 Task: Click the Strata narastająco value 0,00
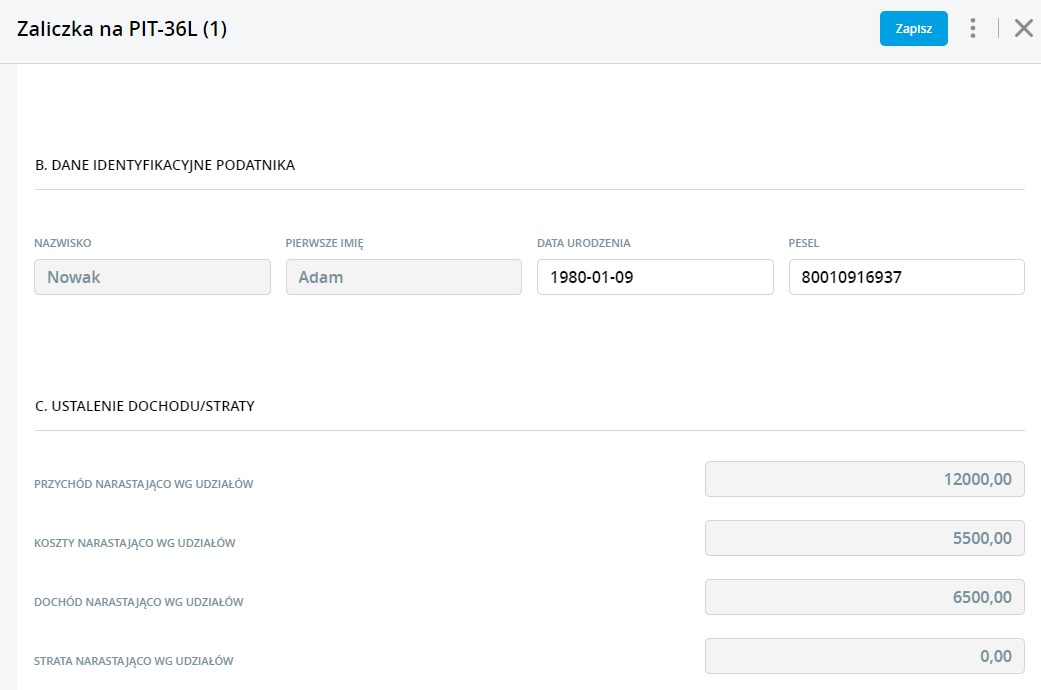(864, 656)
